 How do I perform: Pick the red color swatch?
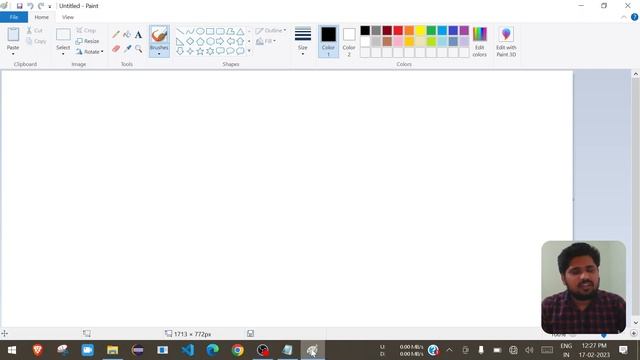(x=398, y=31)
